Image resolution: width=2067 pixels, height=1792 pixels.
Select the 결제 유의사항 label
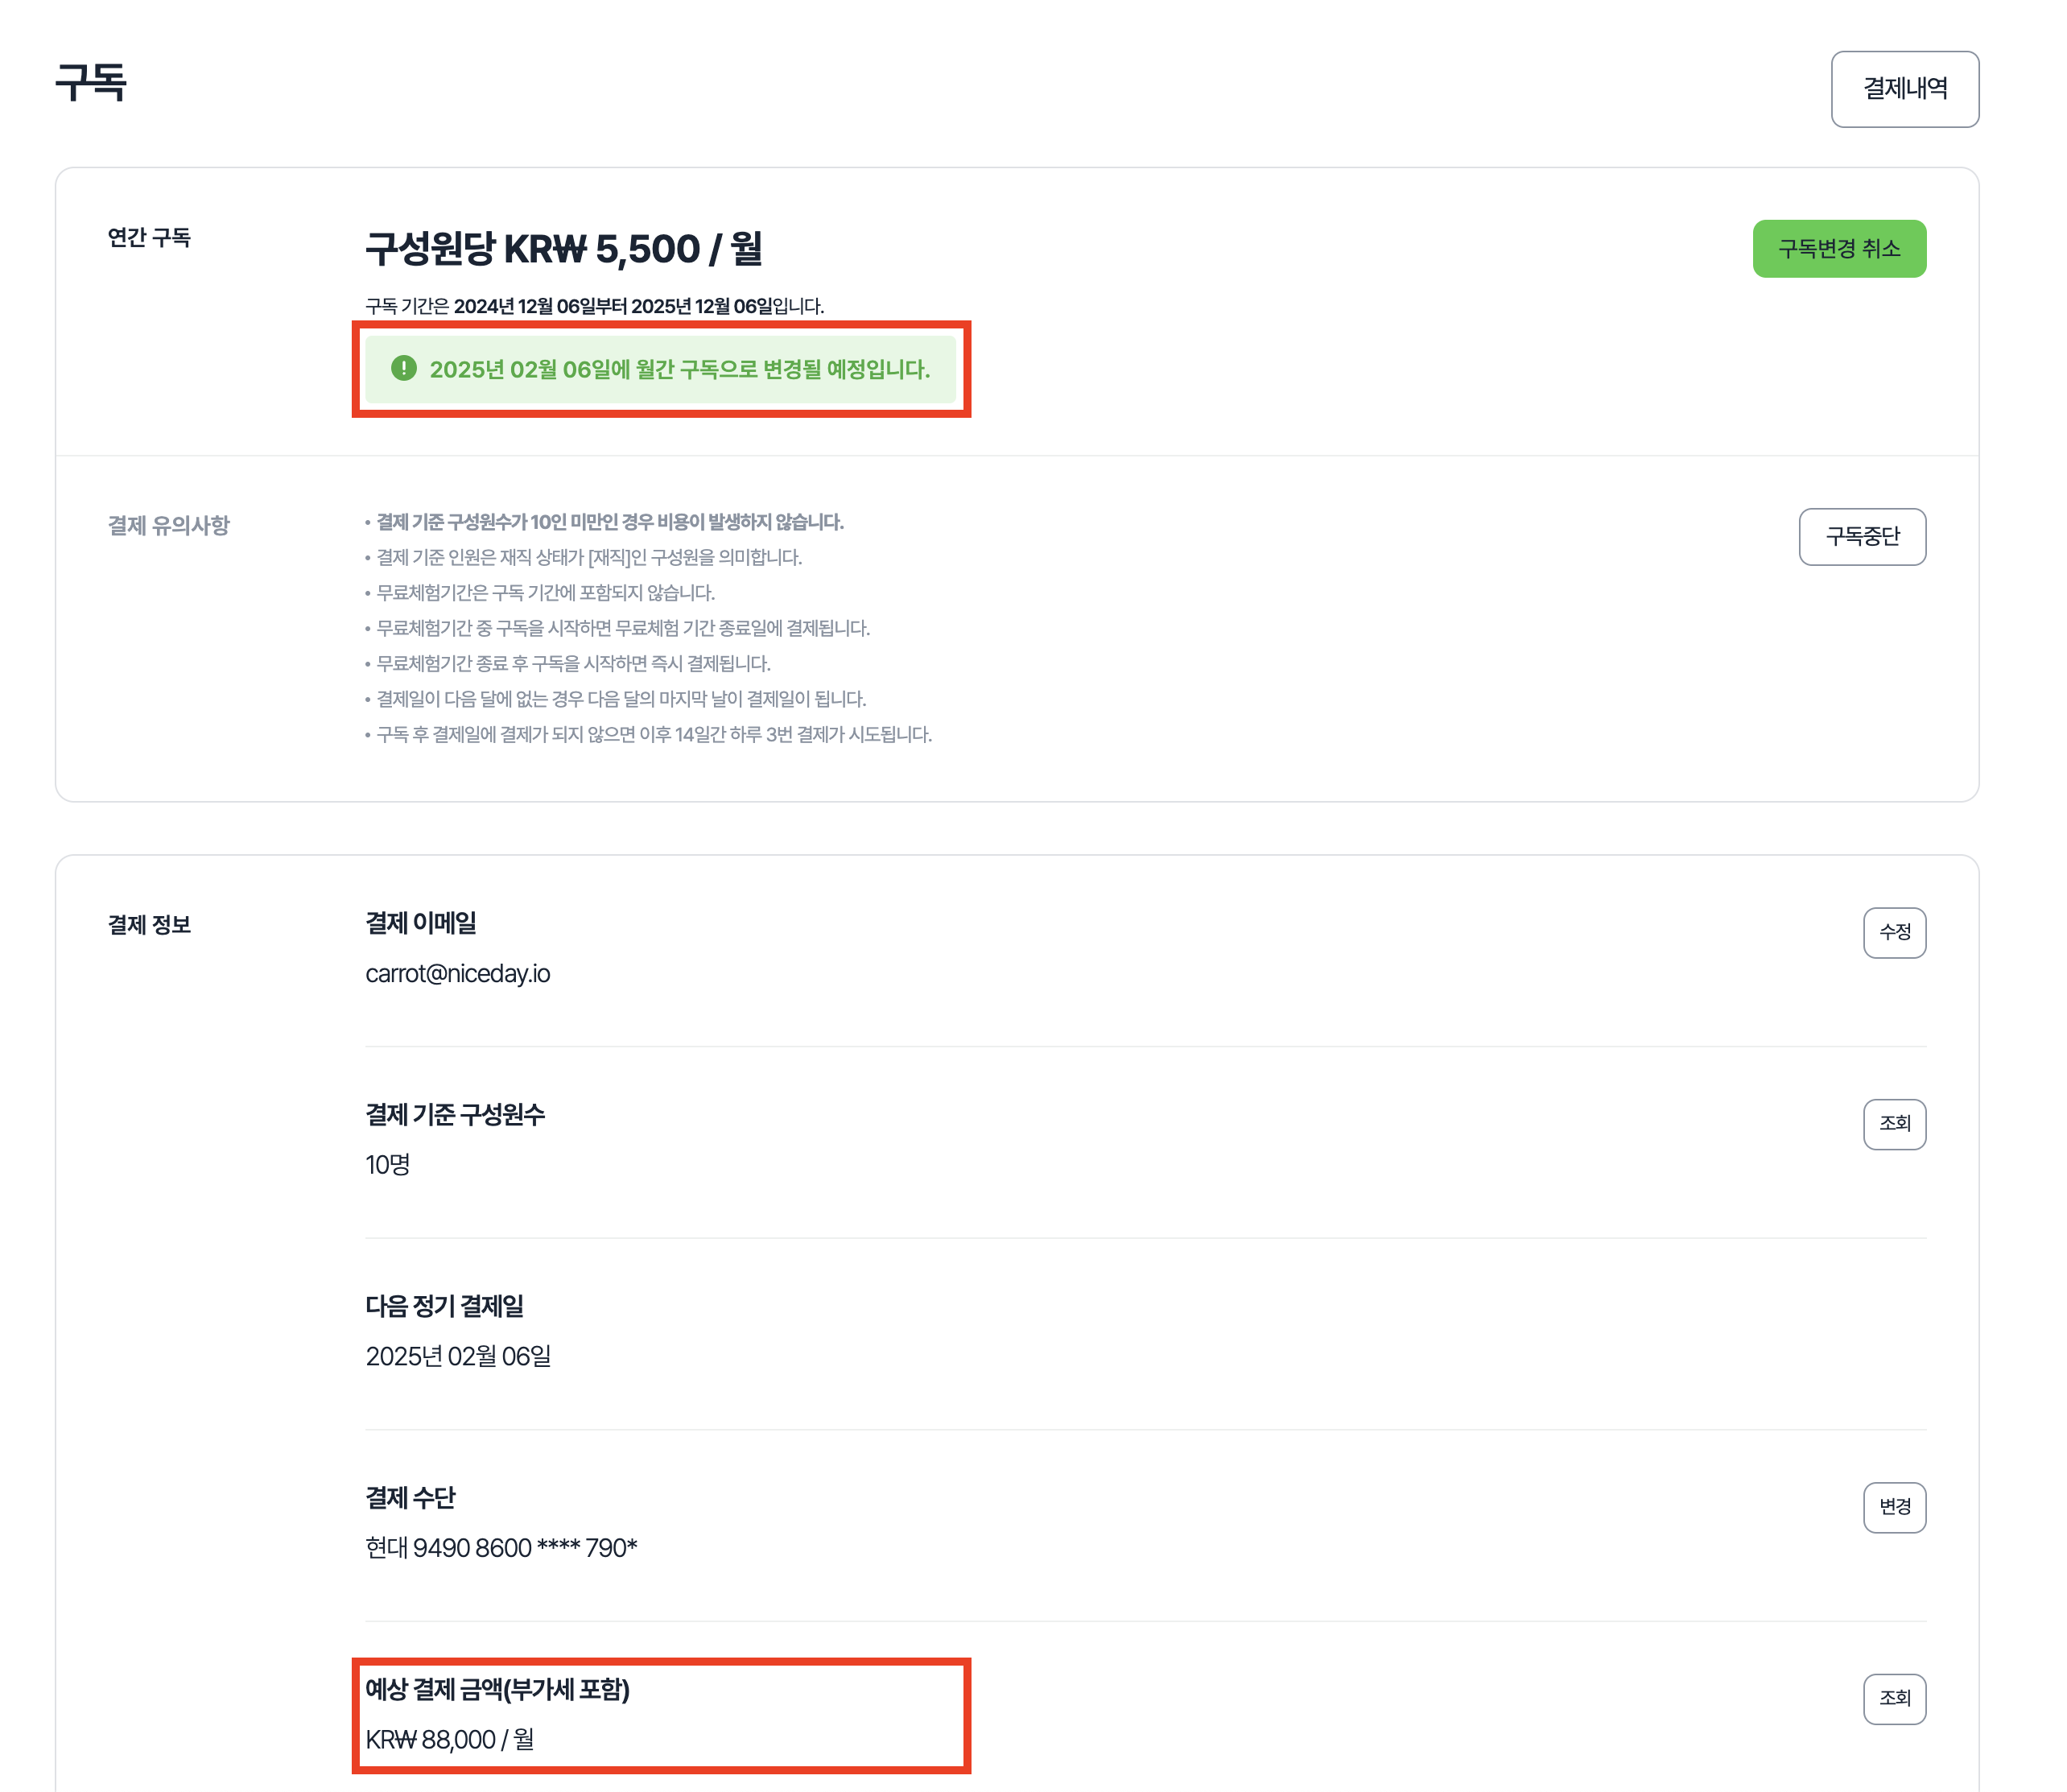click(168, 526)
